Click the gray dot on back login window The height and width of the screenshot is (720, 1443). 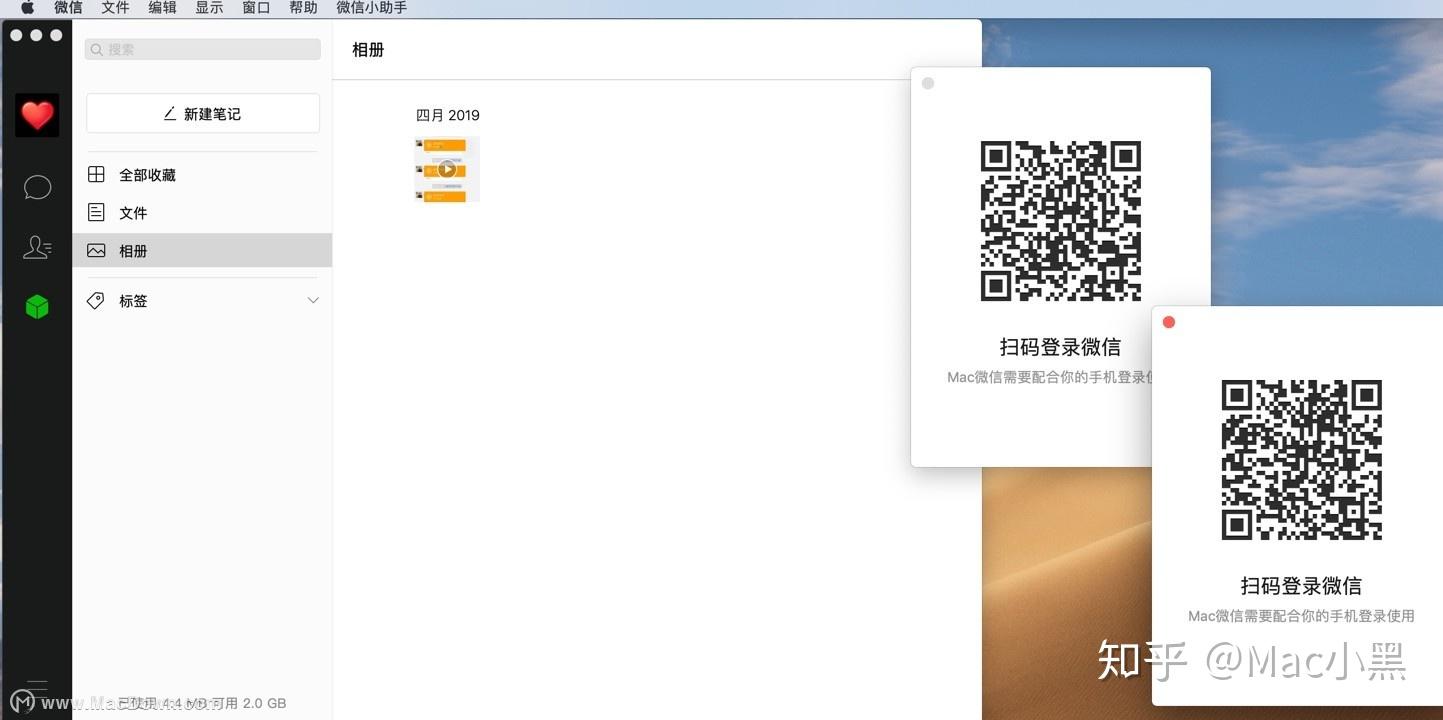coord(928,83)
